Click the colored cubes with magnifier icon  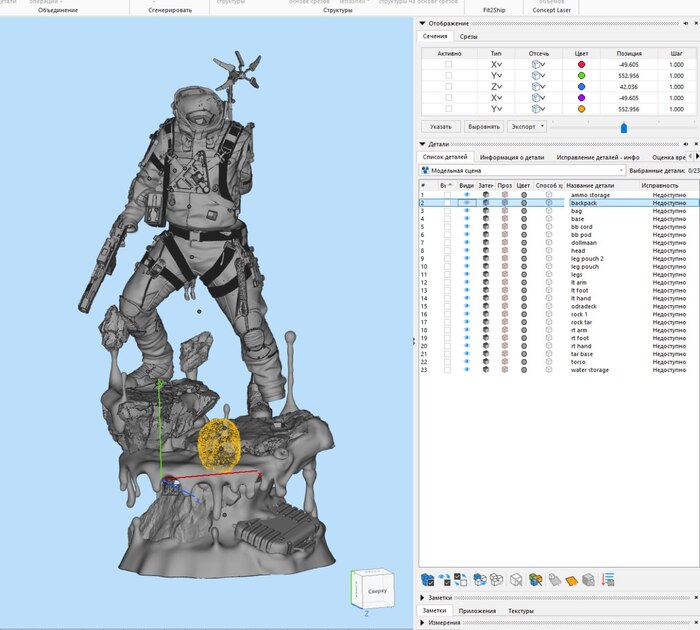coord(535,580)
